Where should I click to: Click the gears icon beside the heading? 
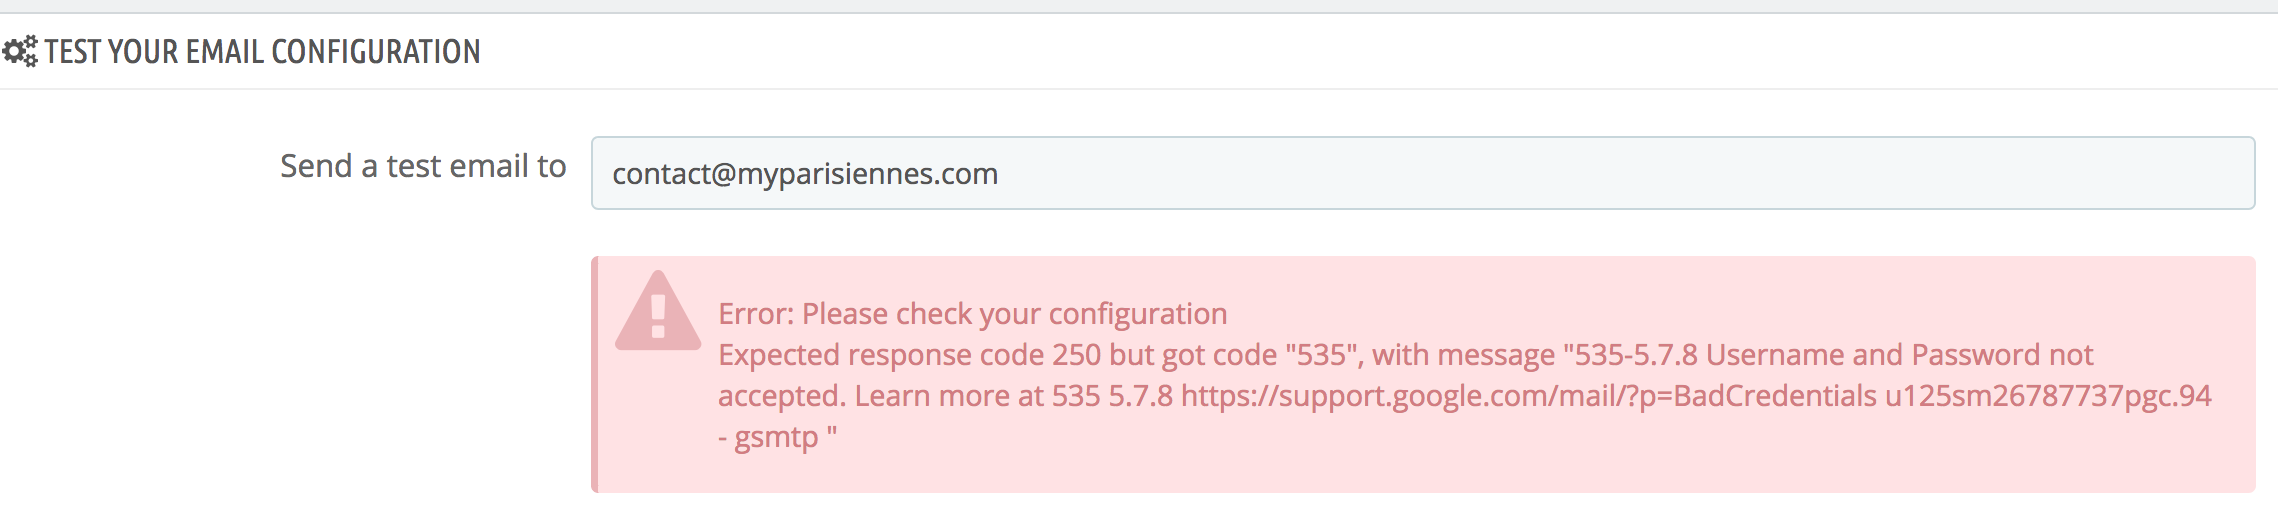20,51
